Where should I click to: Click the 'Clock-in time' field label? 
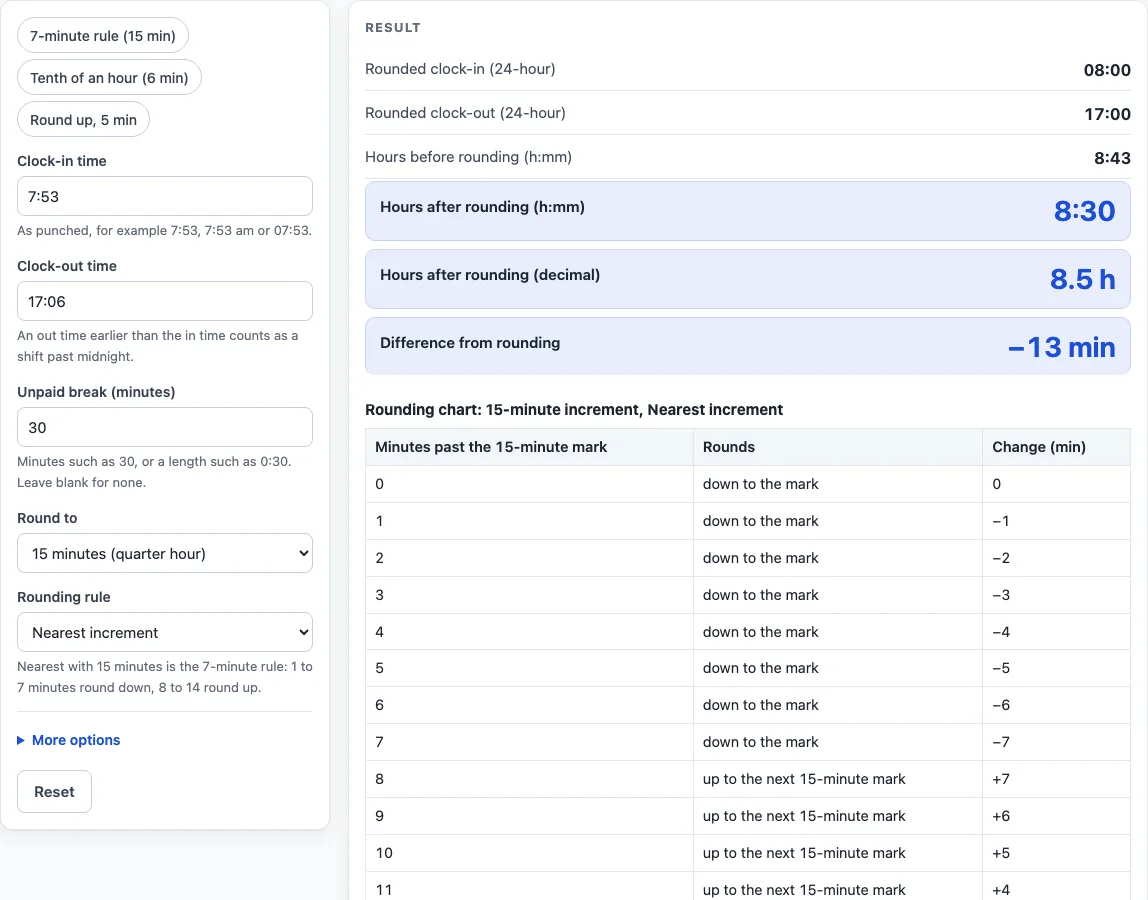(x=62, y=161)
